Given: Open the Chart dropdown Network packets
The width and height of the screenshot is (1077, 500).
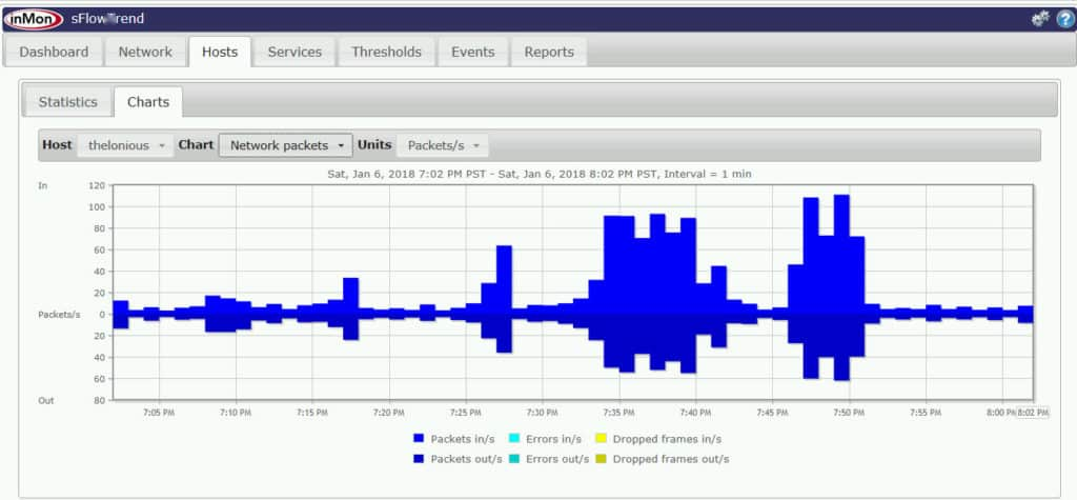Looking at the screenshot, I should pos(286,145).
